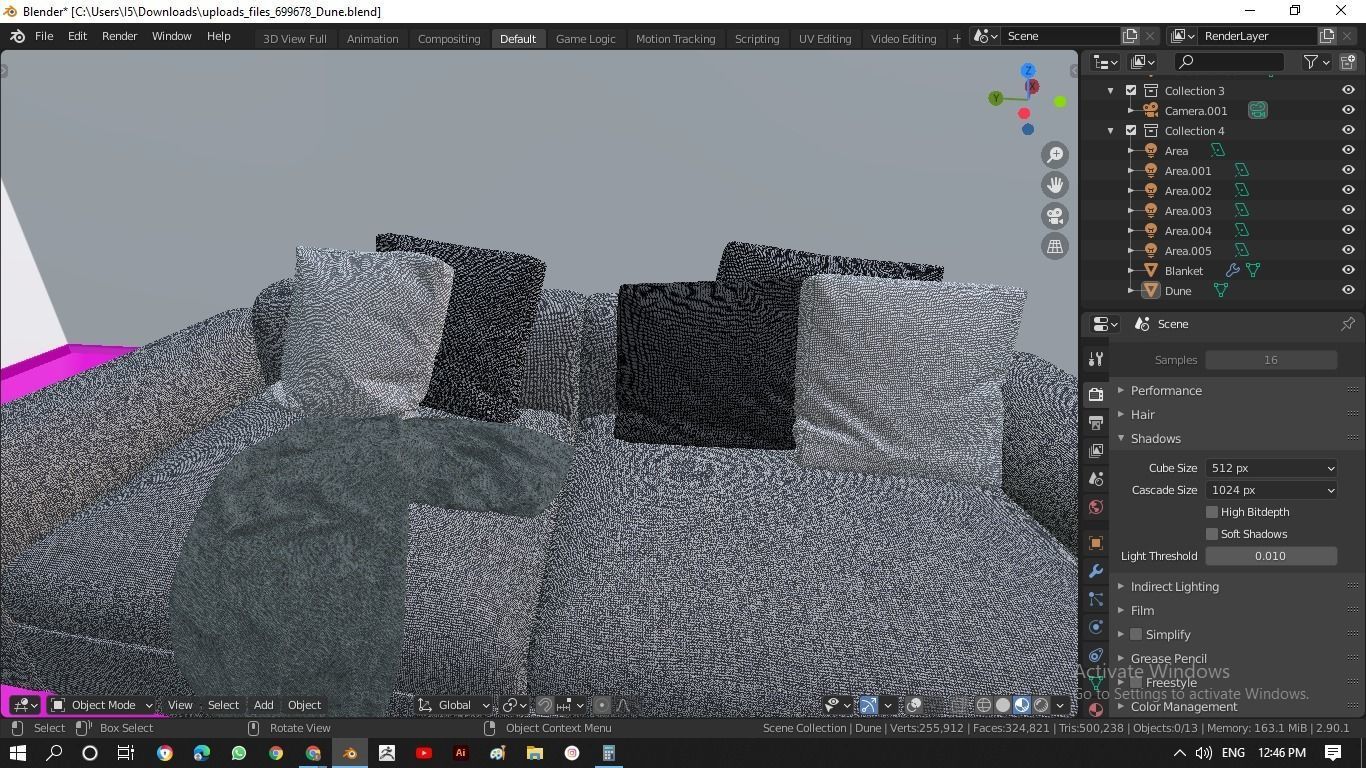Collapse Collection 4 in outliner
This screenshot has height=768, width=1366.
[x=1111, y=130]
